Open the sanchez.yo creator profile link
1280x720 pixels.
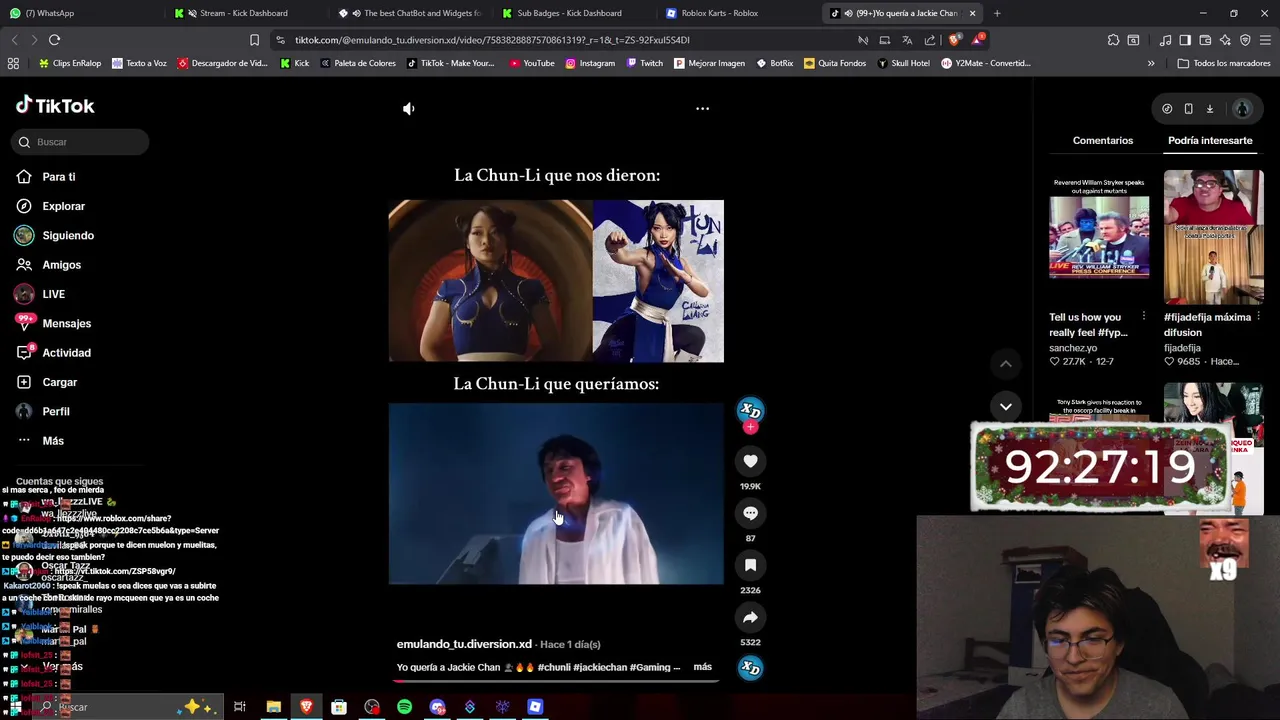click(1073, 348)
